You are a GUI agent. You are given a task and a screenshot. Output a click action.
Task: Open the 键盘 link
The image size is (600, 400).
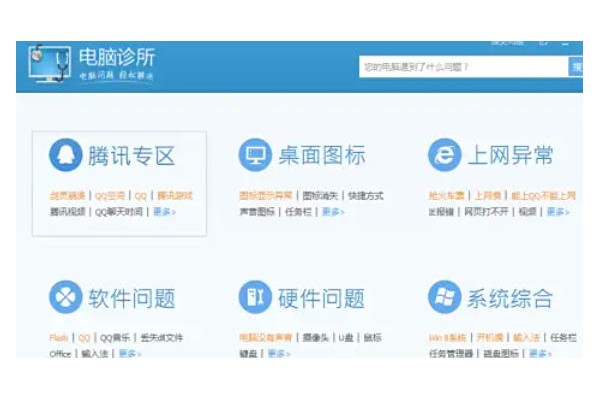tap(248, 354)
